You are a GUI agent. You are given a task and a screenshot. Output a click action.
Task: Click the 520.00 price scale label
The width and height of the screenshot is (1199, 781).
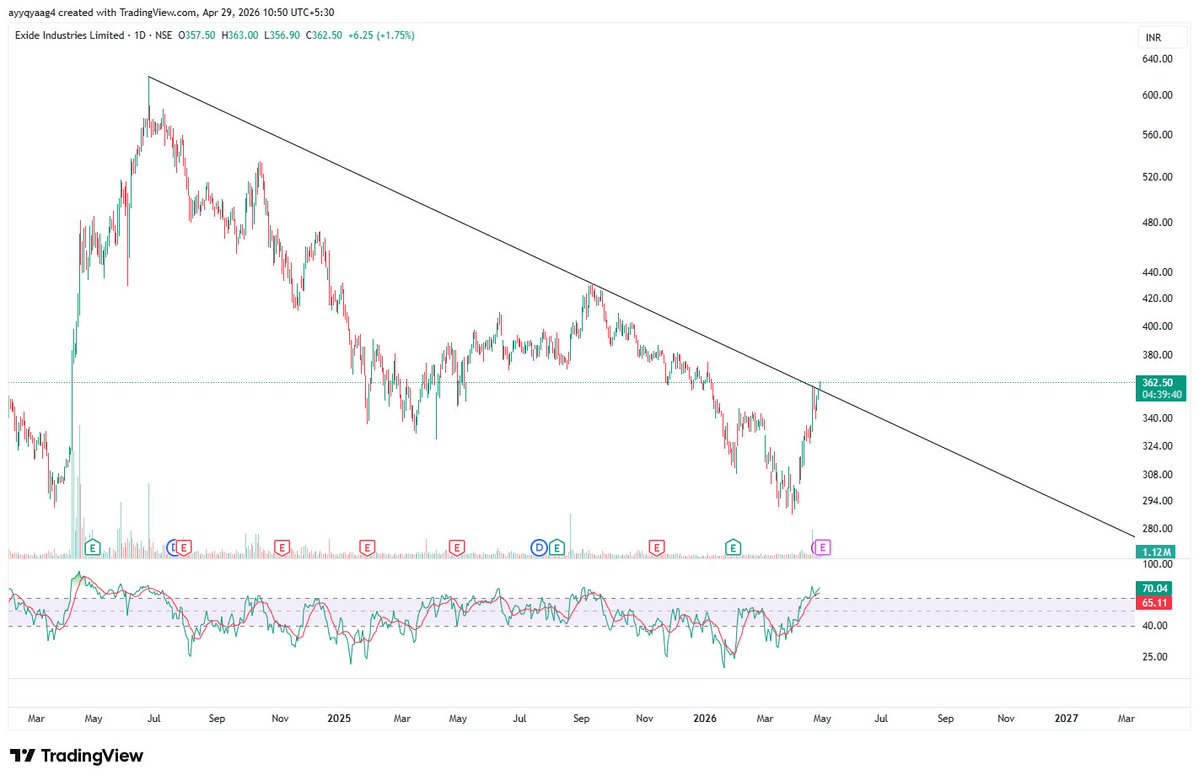[x=1158, y=177]
